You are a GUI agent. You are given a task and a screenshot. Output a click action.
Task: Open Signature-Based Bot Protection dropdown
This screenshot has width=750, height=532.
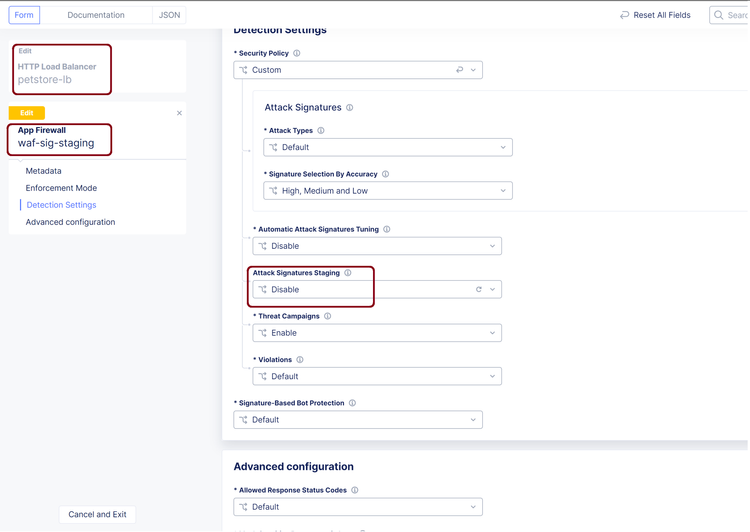(358, 420)
